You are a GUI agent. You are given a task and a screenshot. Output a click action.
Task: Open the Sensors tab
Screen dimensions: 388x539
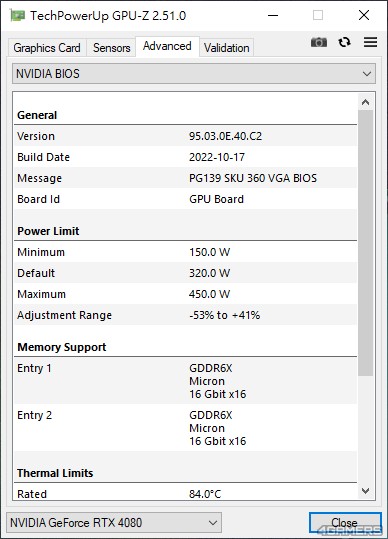(111, 48)
